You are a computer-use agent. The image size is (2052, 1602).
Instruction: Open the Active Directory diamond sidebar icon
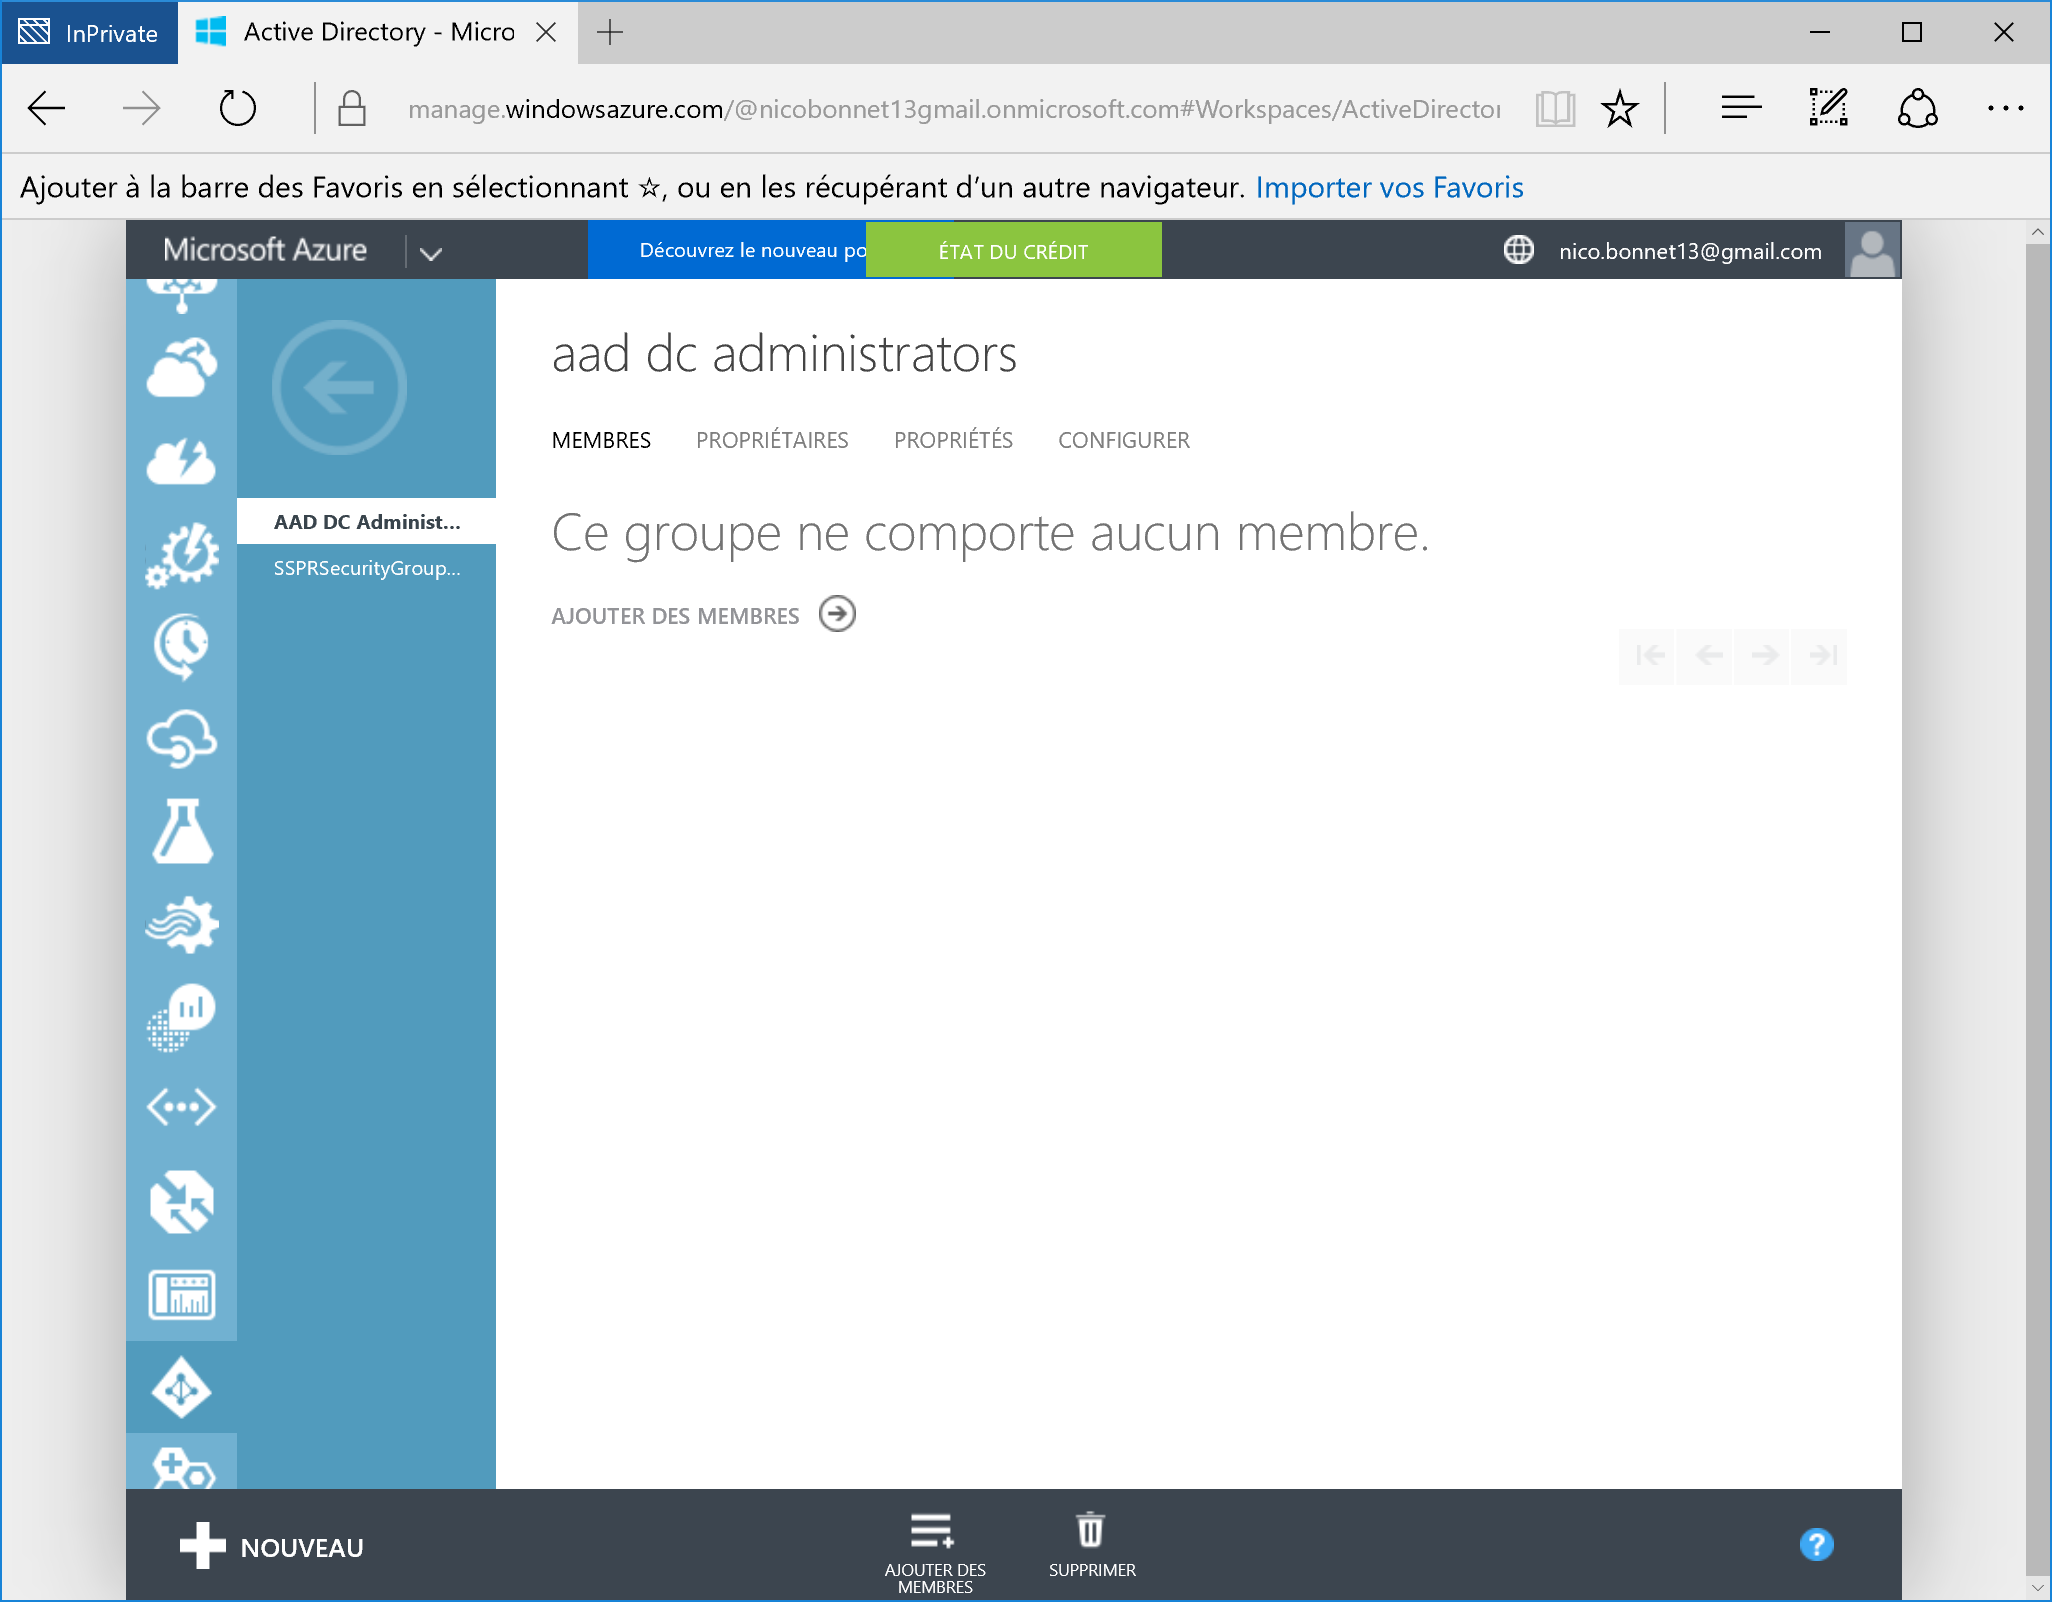[x=181, y=1388]
